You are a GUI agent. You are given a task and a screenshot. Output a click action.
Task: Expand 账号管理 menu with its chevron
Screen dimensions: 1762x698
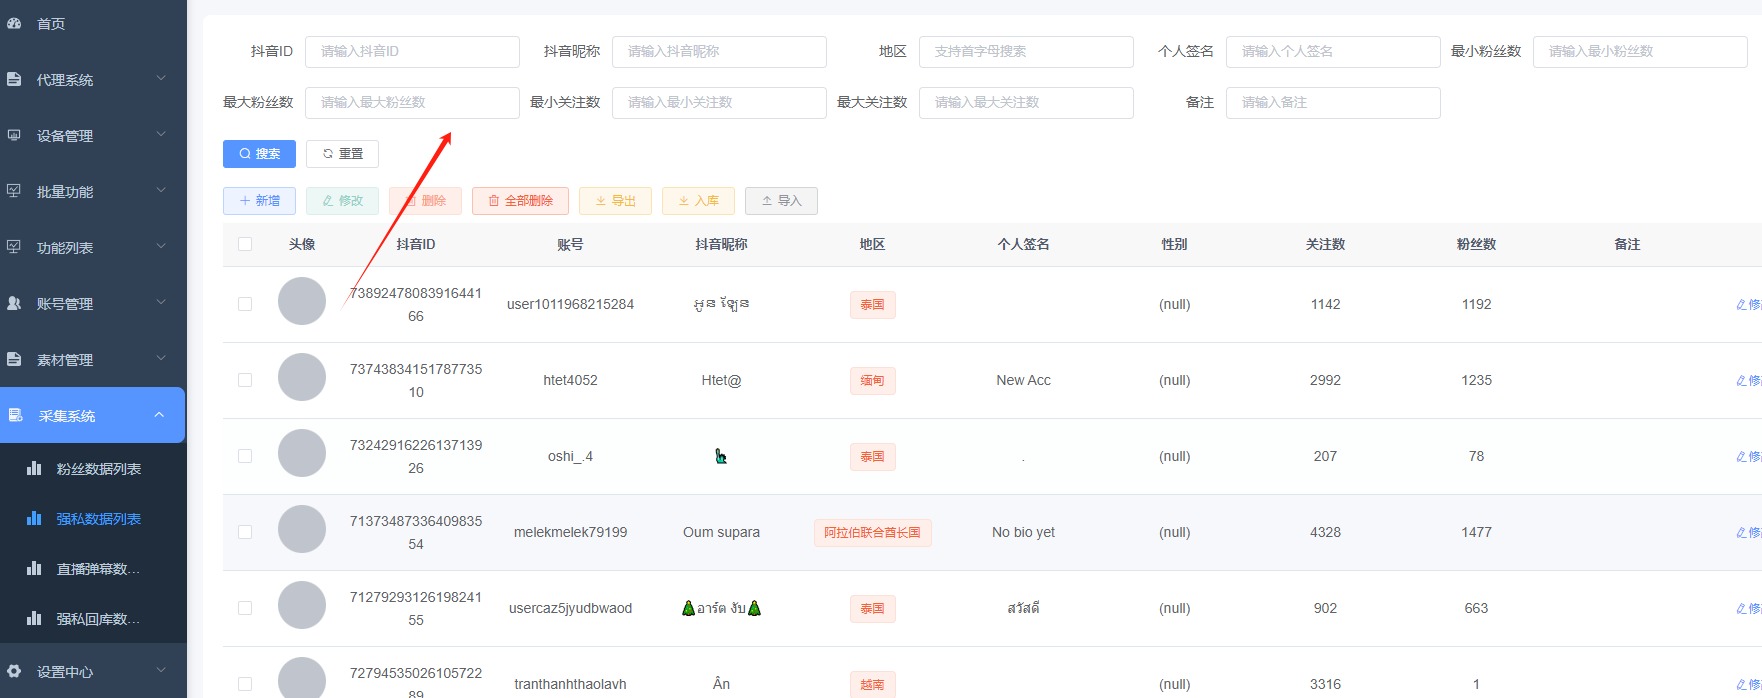[x=161, y=302]
